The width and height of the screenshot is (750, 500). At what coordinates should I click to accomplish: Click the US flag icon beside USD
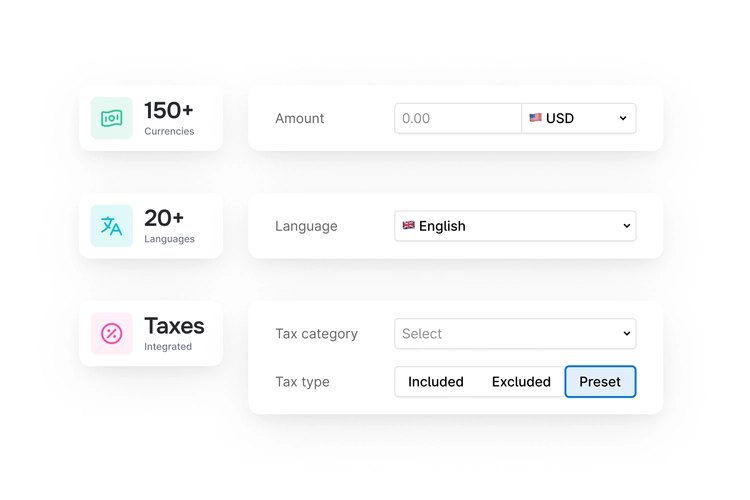[x=536, y=118]
